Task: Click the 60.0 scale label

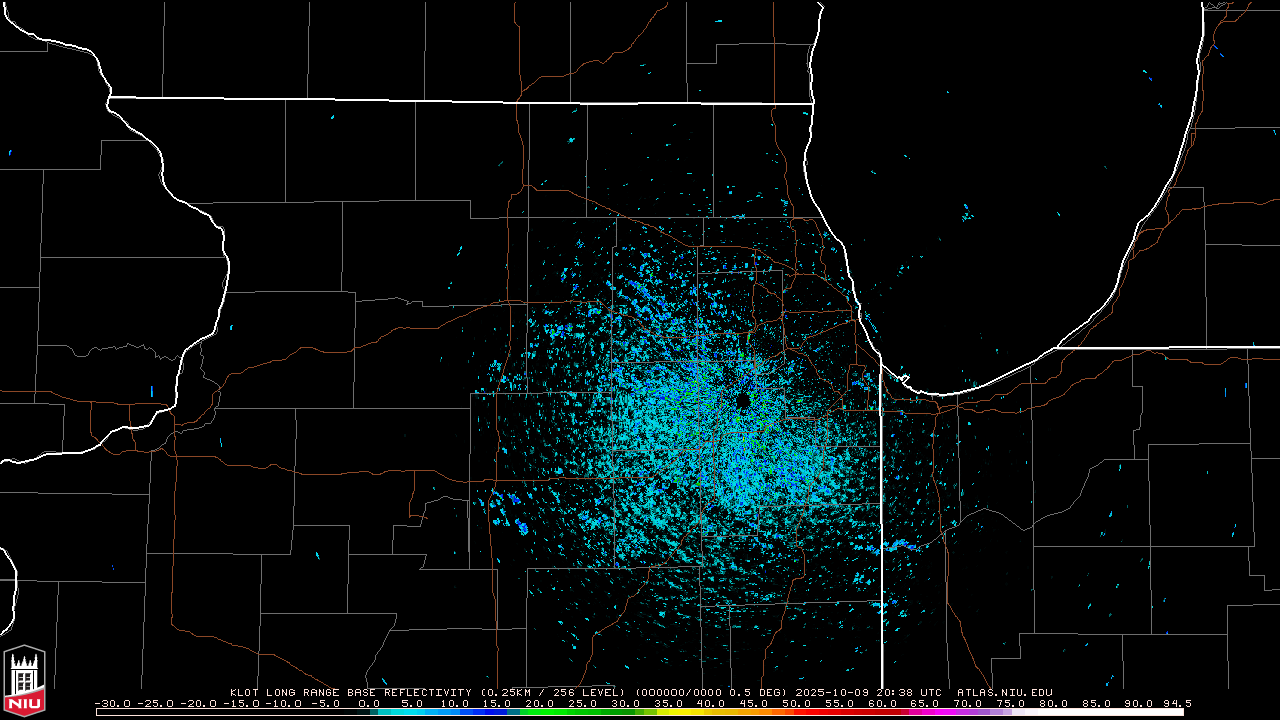Action: tap(882, 704)
